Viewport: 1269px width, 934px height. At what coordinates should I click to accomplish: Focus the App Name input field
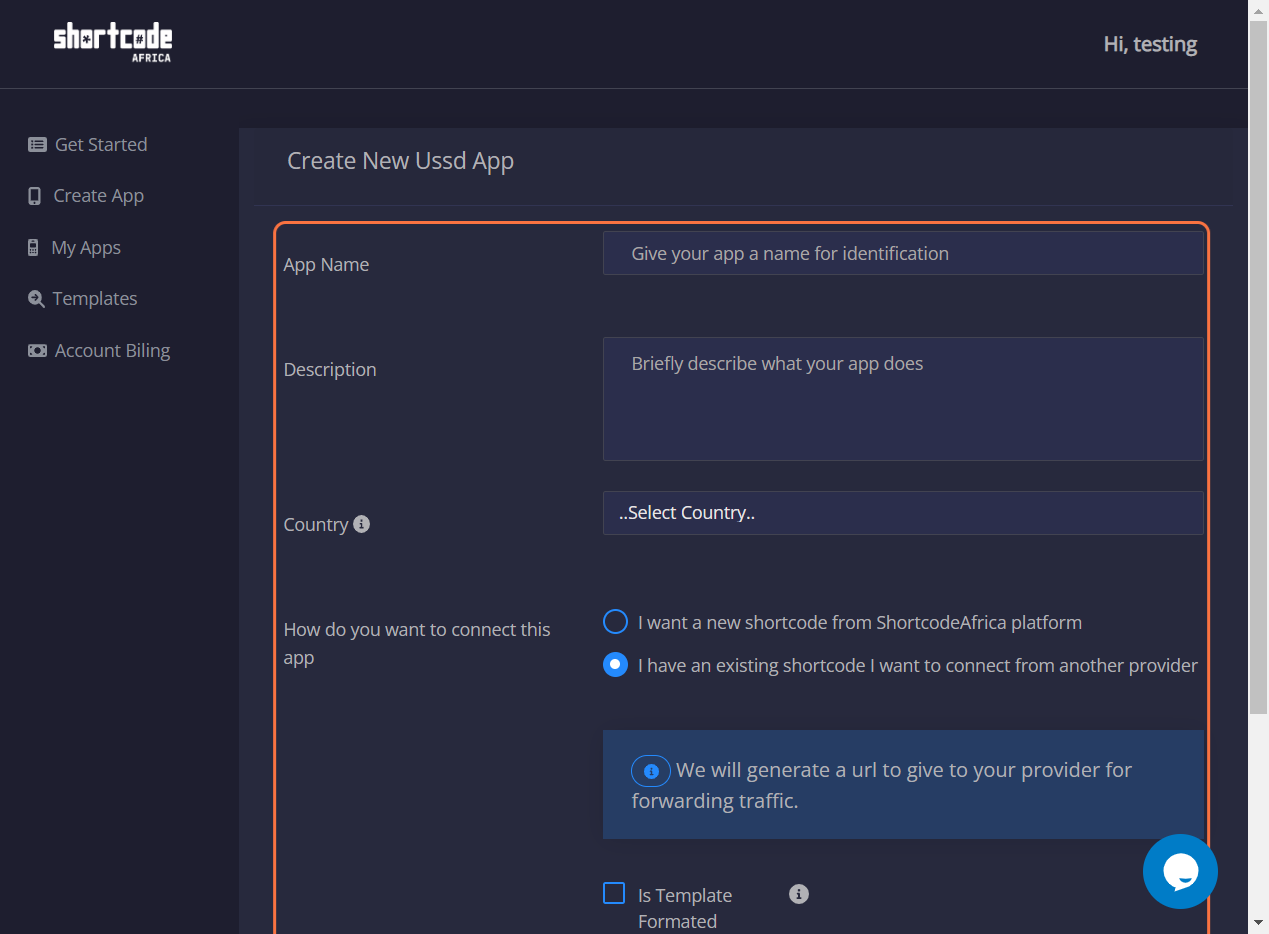(x=903, y=253)
